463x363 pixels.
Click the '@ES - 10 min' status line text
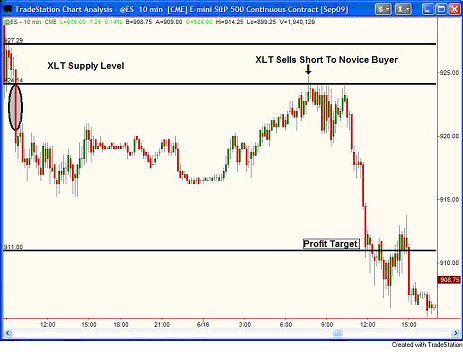click(x=22, y=22)
